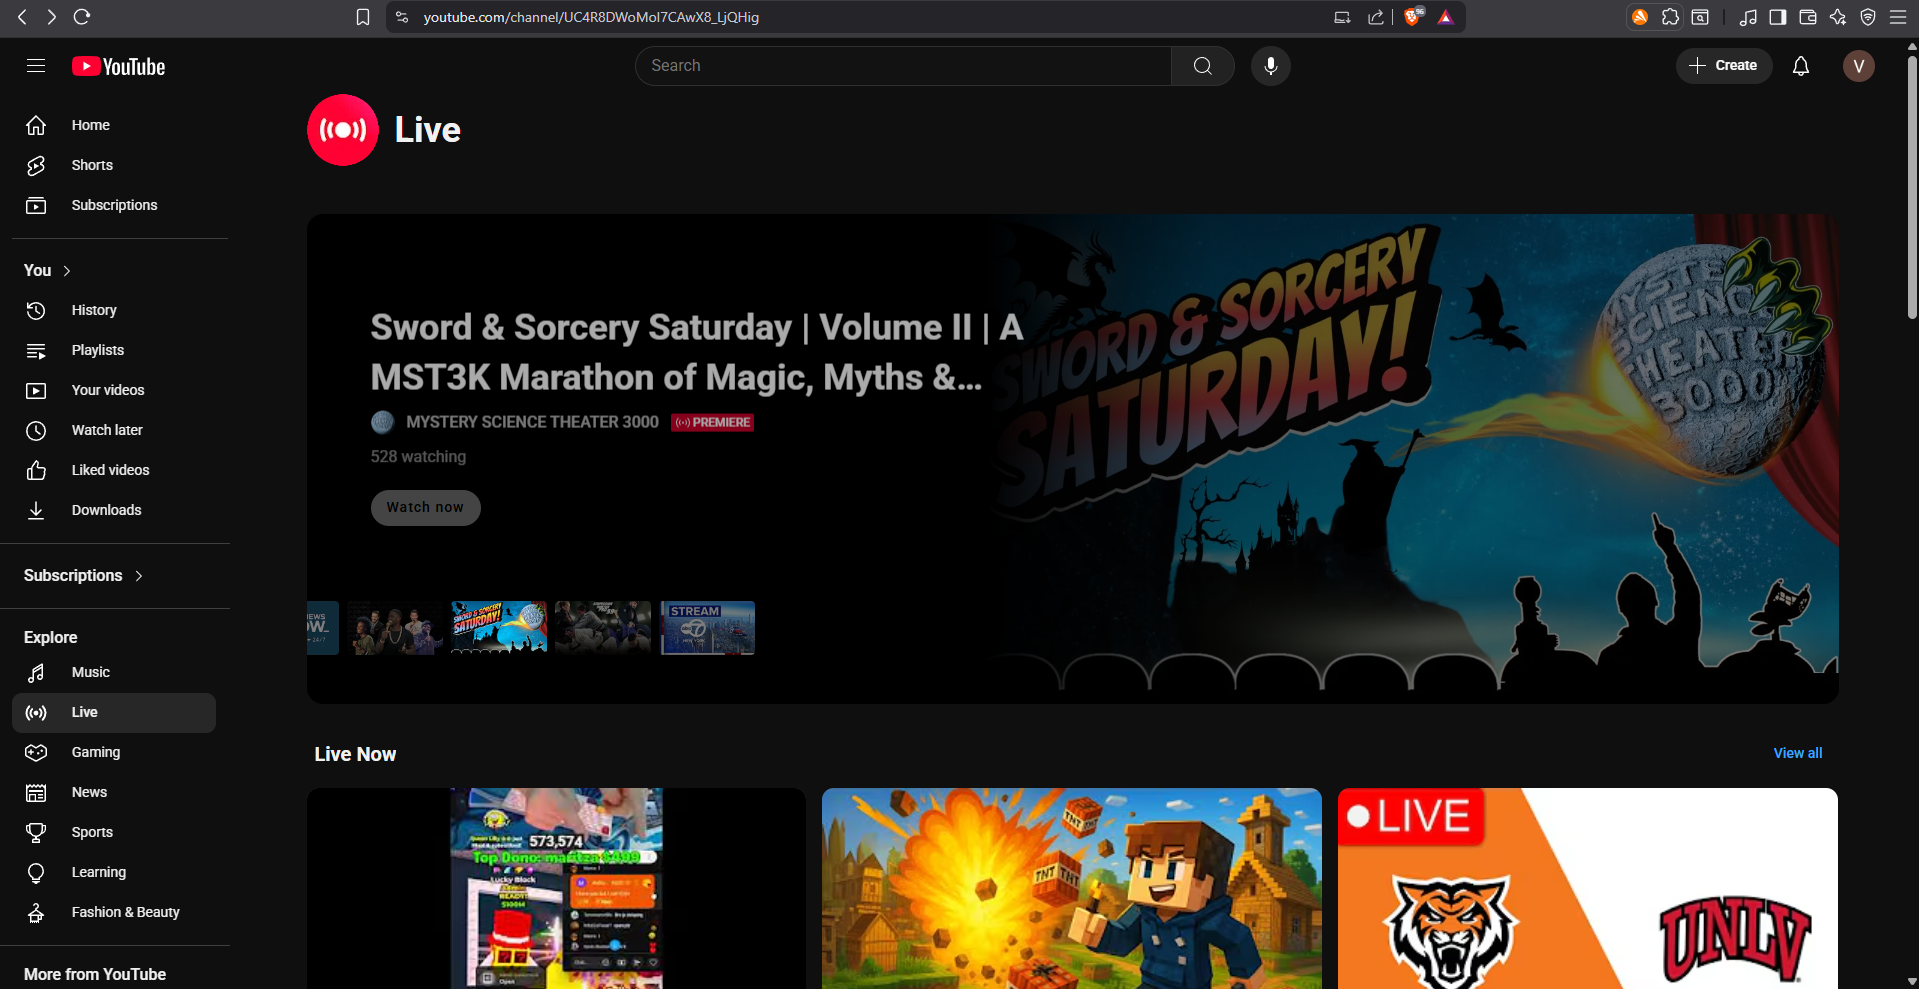The height and width of the screenshot is (989, 1919).
Task: Click the search magnifier button
Action: pyautogui.click(x=1203, y=66)
